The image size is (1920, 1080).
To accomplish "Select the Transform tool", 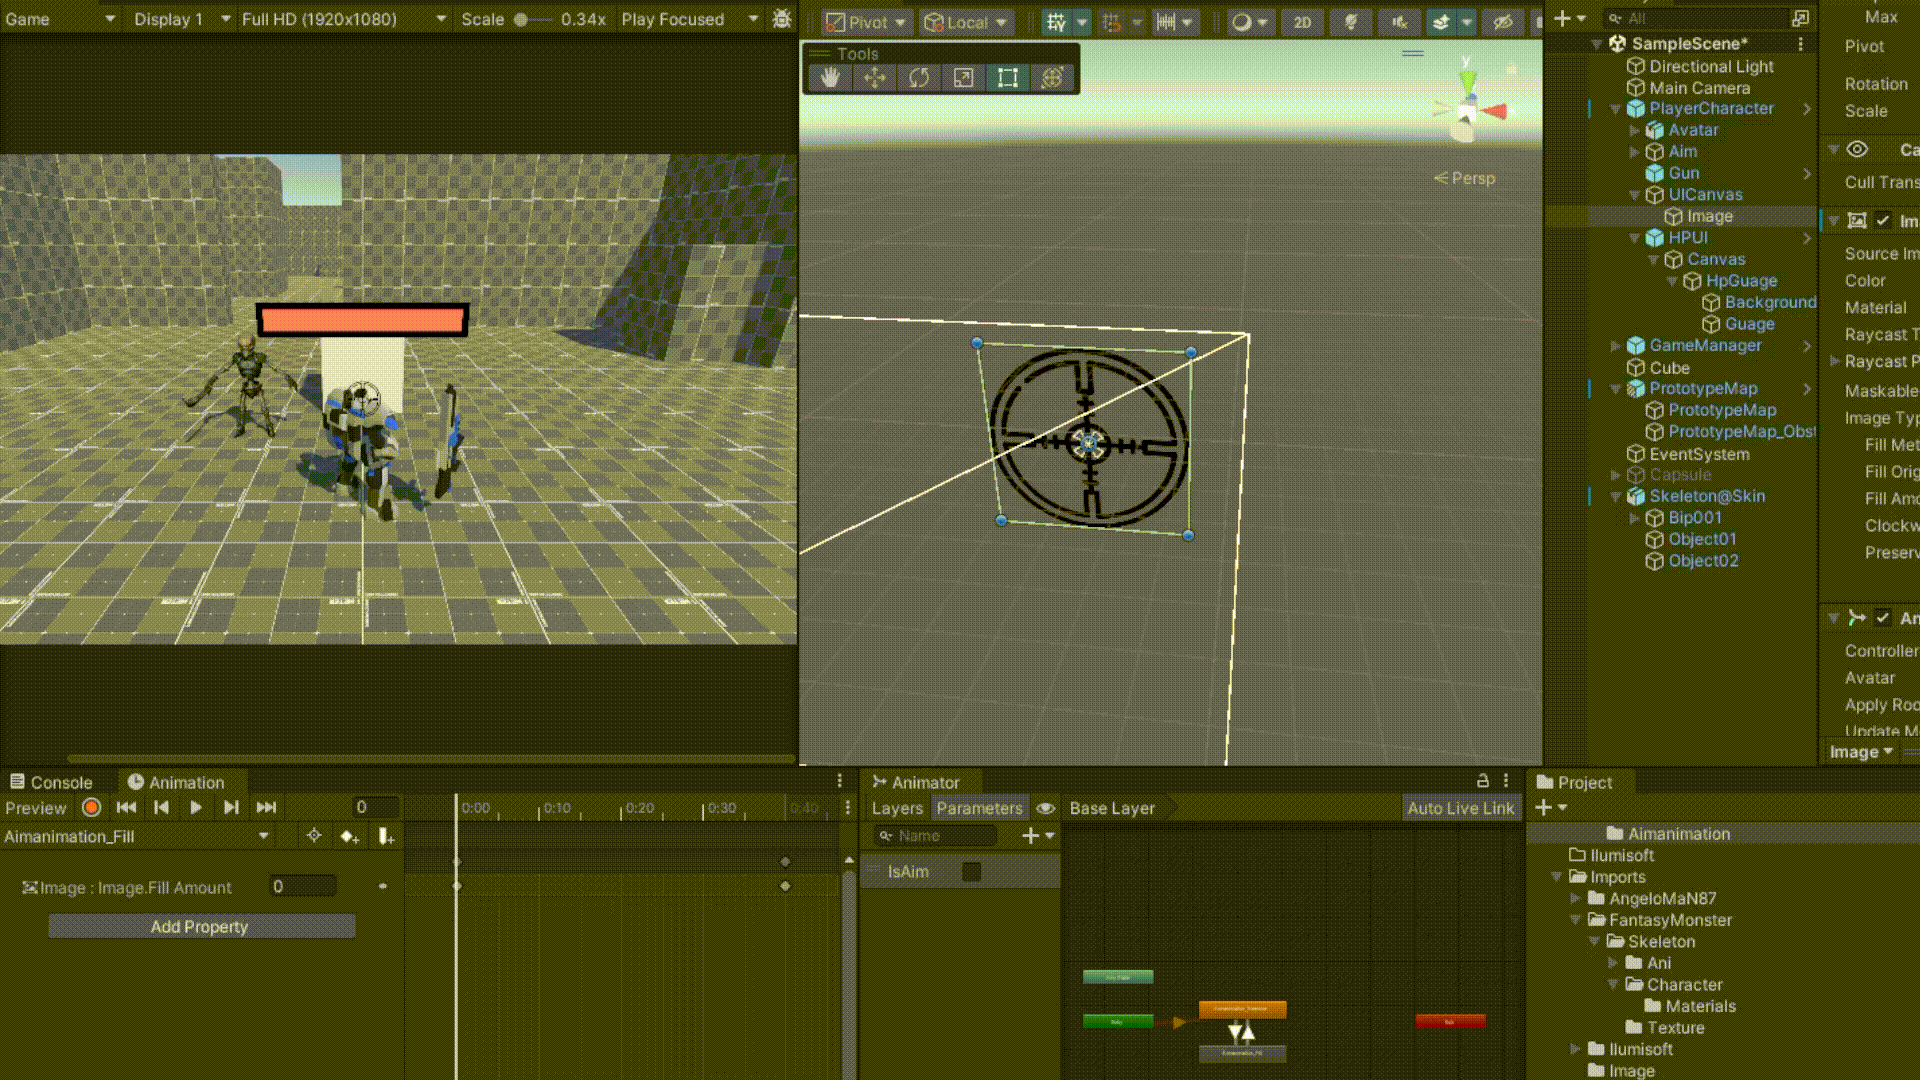I will [x=1052, y=78].
